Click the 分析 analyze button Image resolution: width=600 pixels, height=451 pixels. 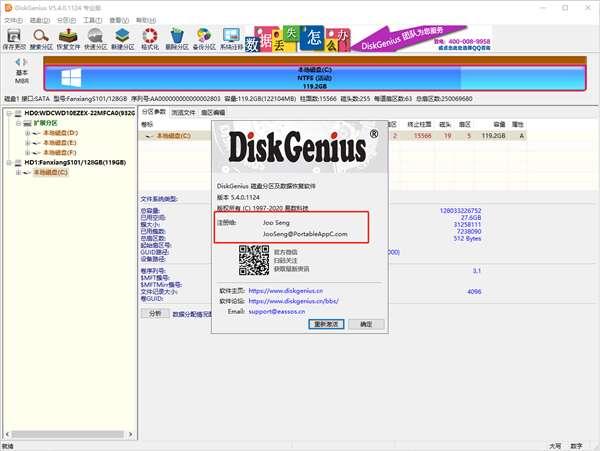(155, 314)
